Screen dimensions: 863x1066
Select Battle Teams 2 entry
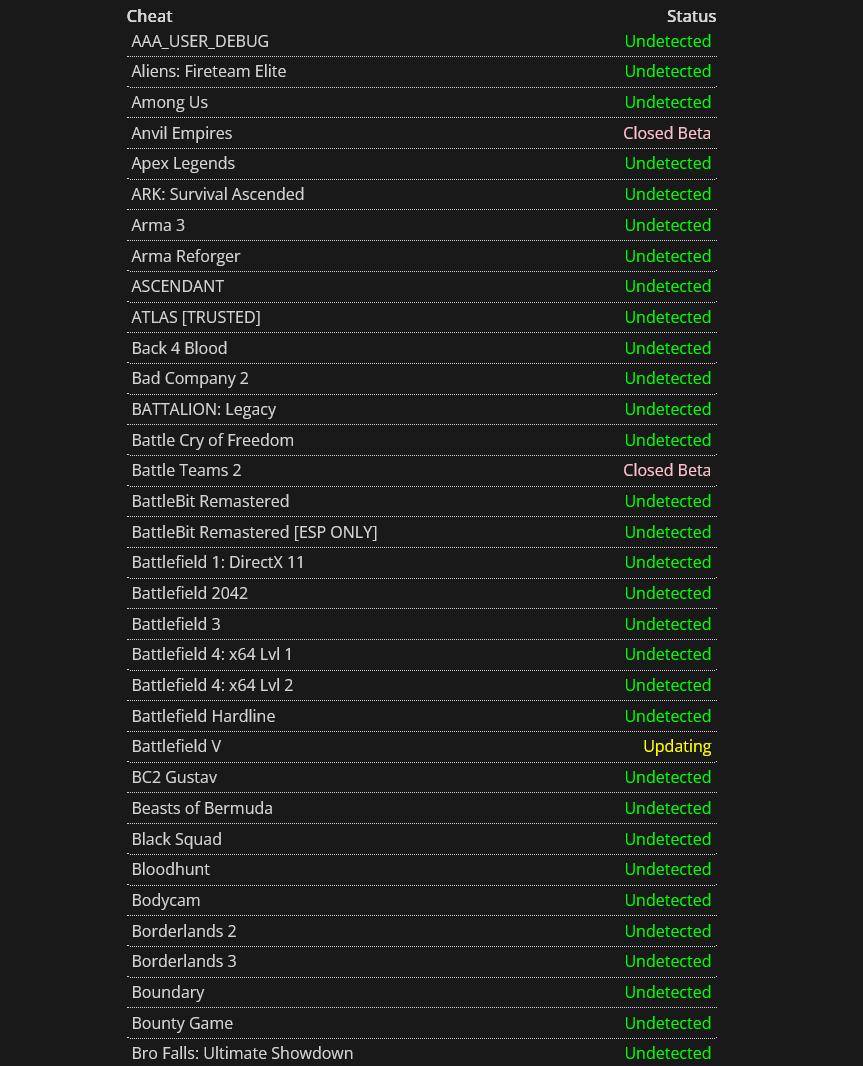pyautogui.click(x=186, y=470)
